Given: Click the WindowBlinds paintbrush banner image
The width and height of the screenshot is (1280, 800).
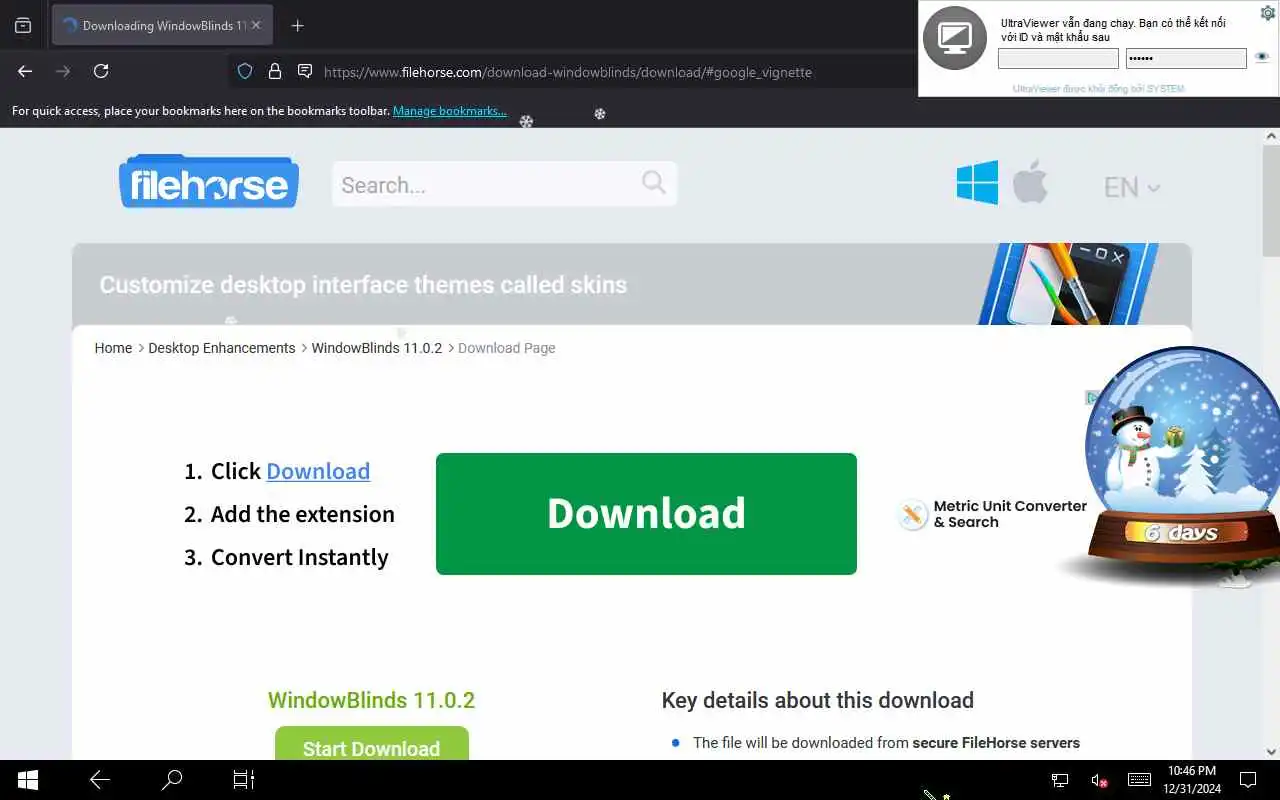Looking at the screenshot, I should [1067, 284].
